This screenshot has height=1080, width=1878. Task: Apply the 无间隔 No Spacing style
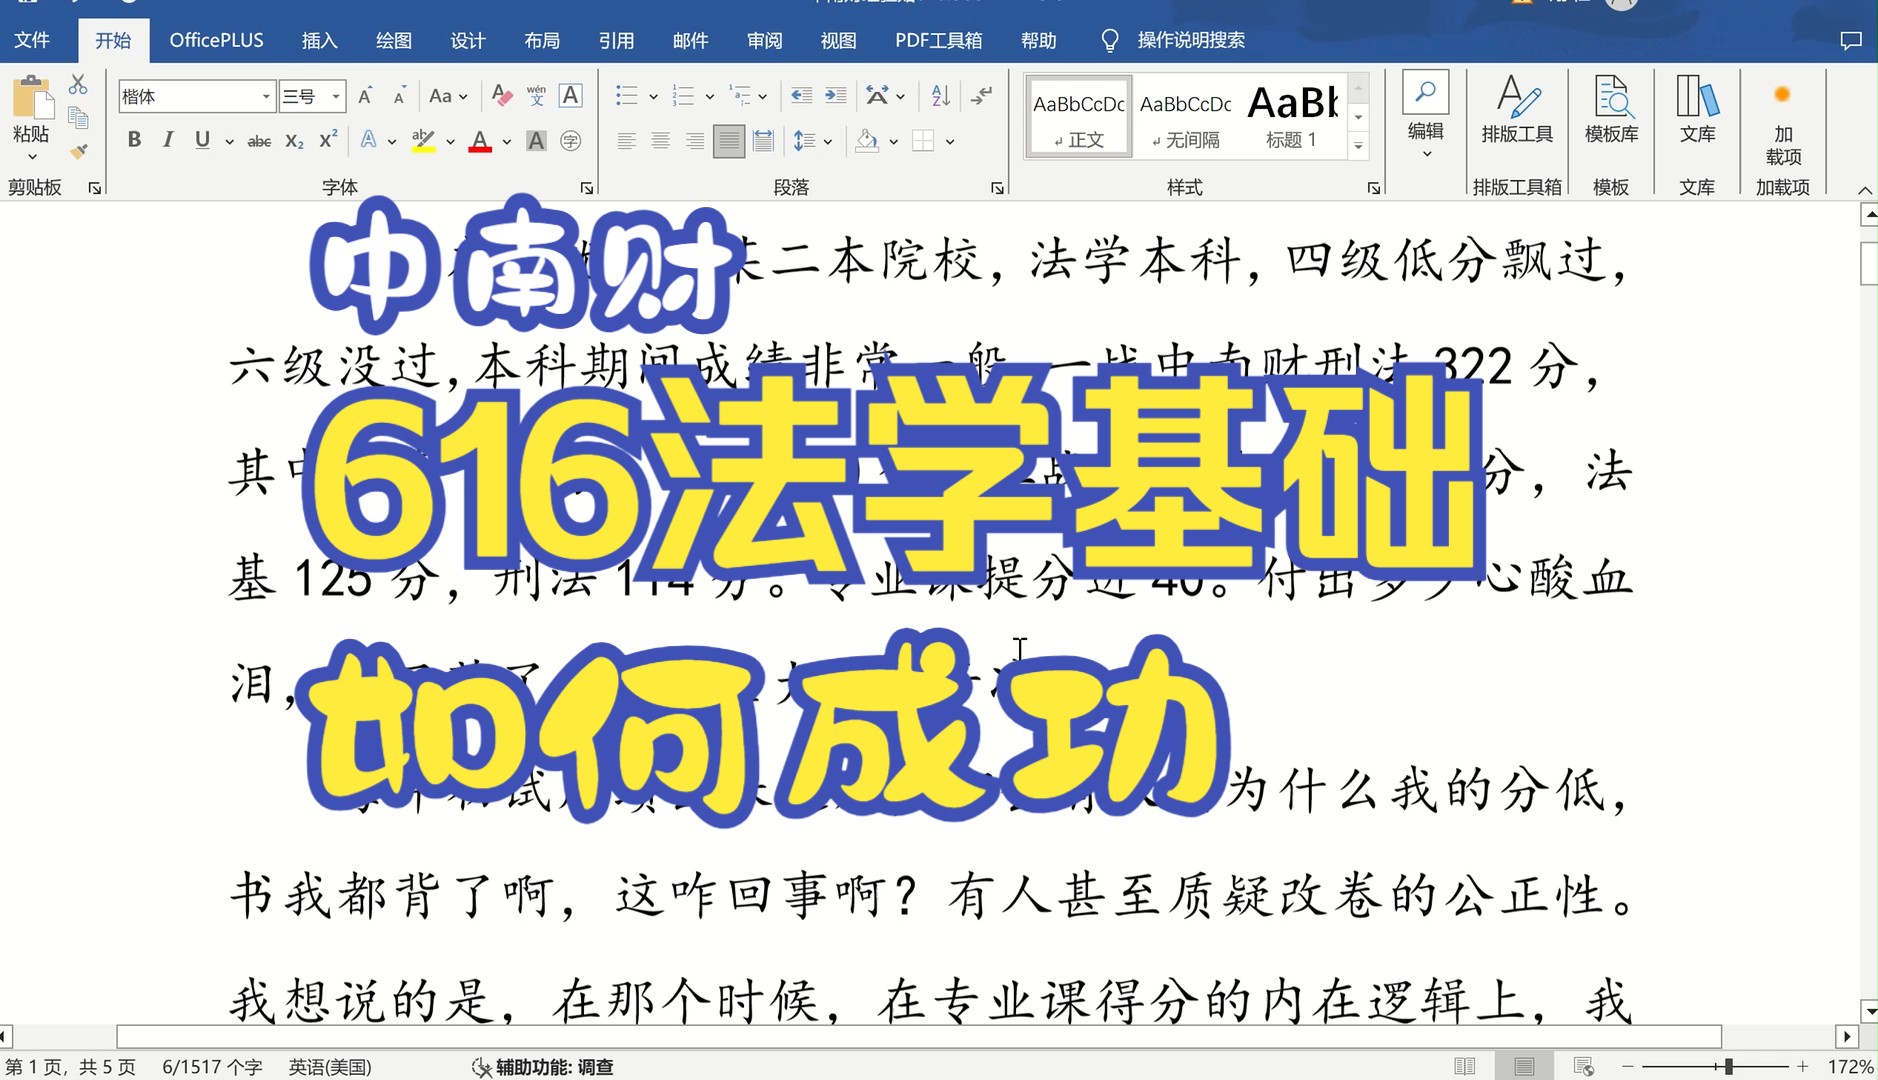tap(1185, 116)
